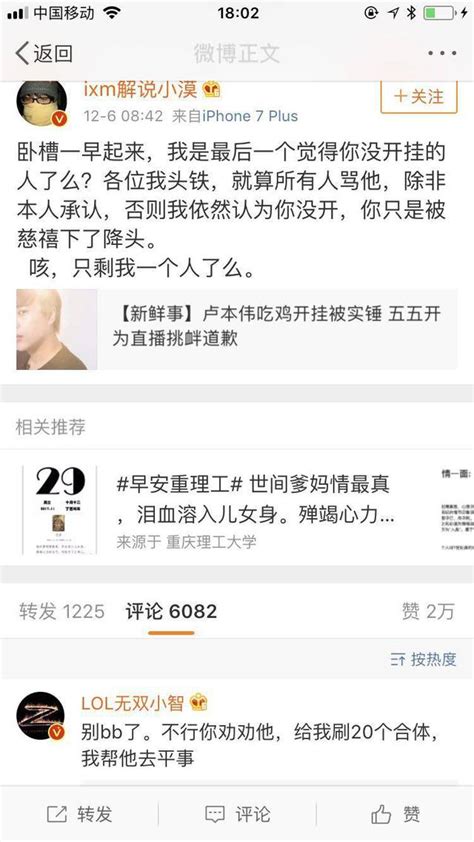Open the 卢本伟吃鸡开挂被实锤 news link card
The image size is (474, 842).
pos(236,330)
